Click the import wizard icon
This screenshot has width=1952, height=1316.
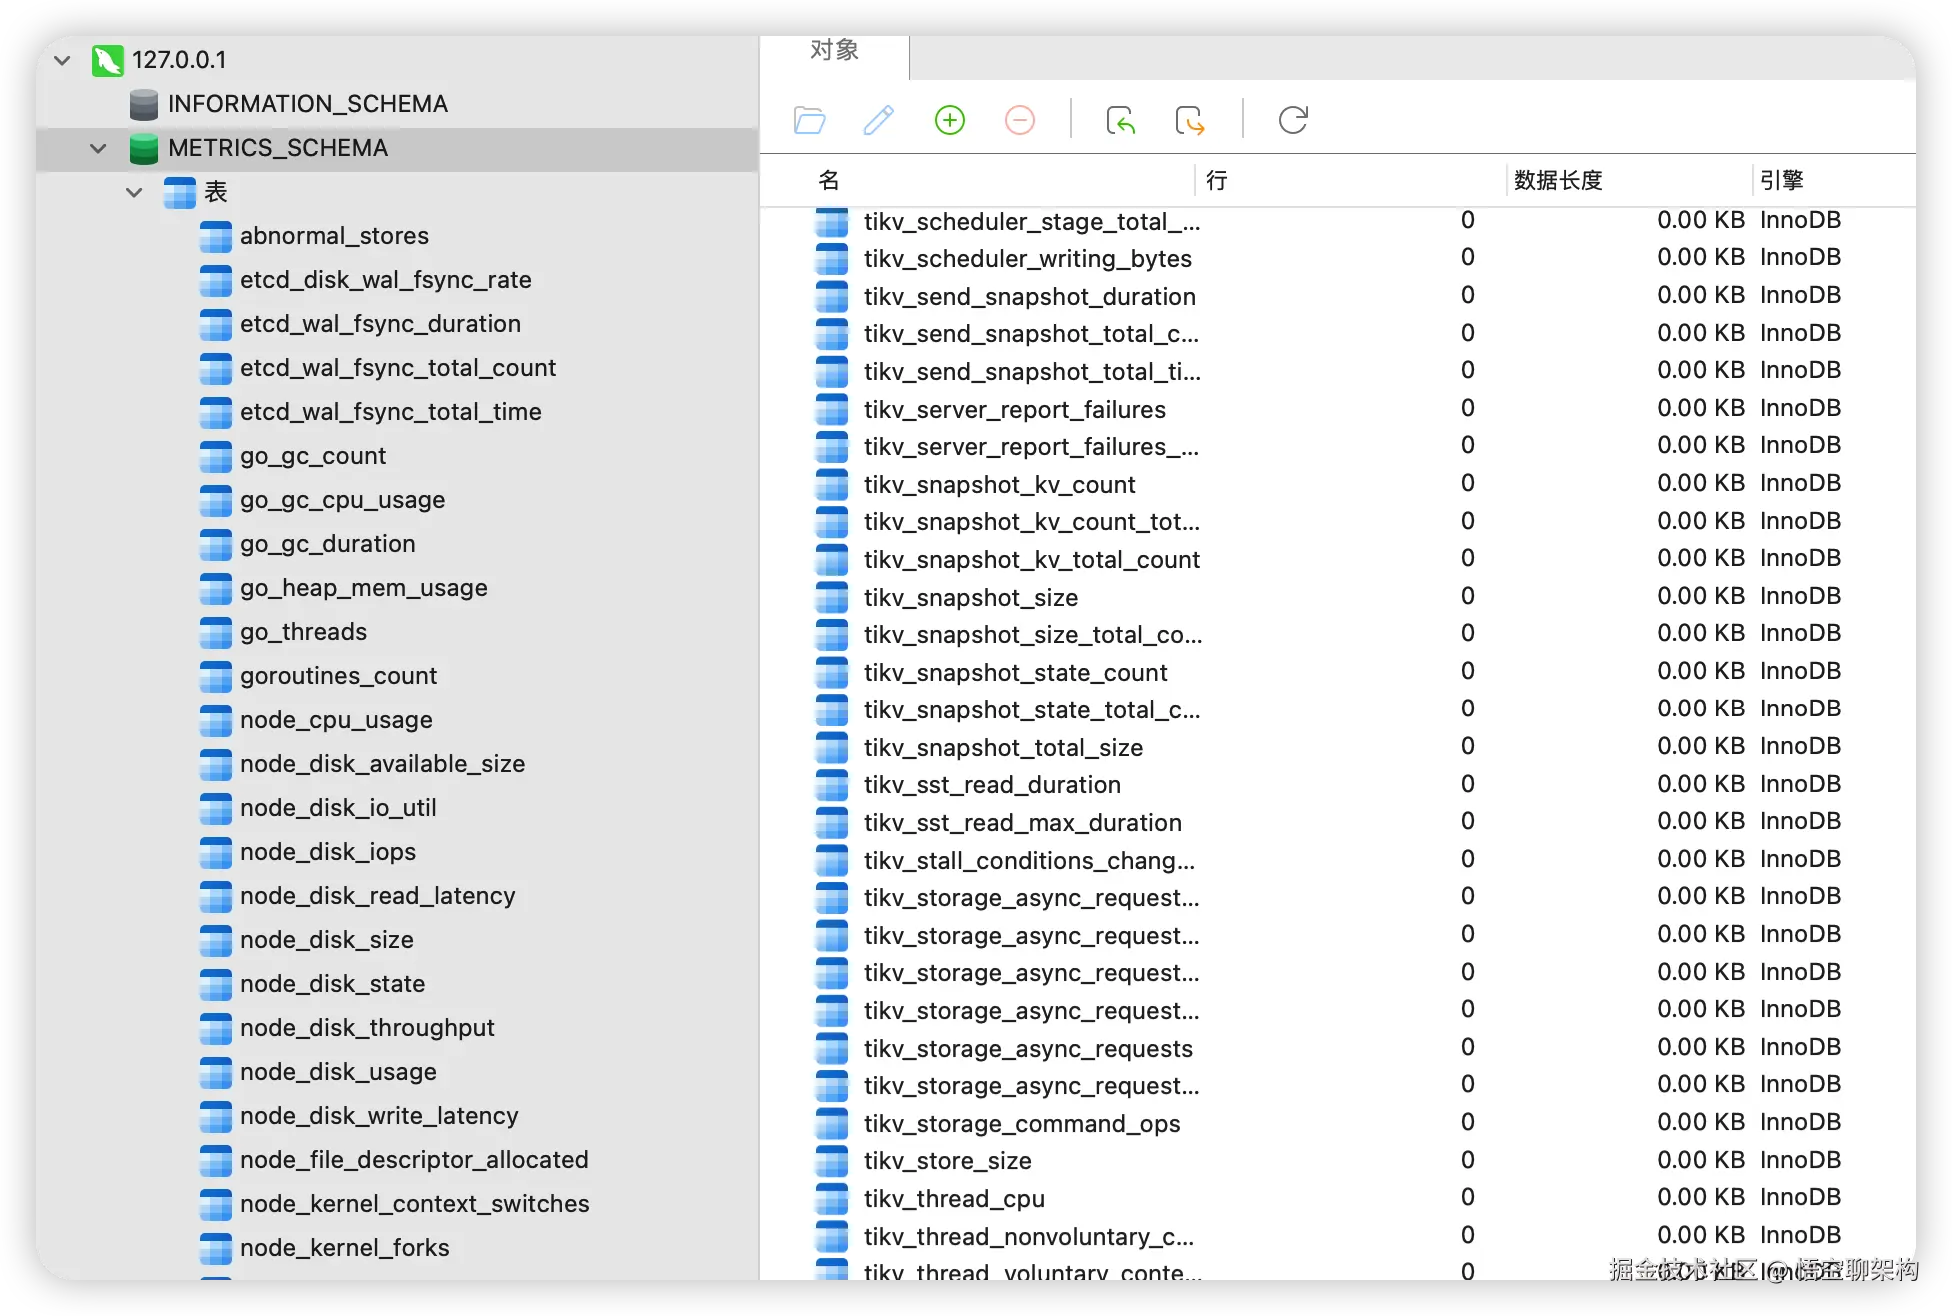click(1120, 121)
